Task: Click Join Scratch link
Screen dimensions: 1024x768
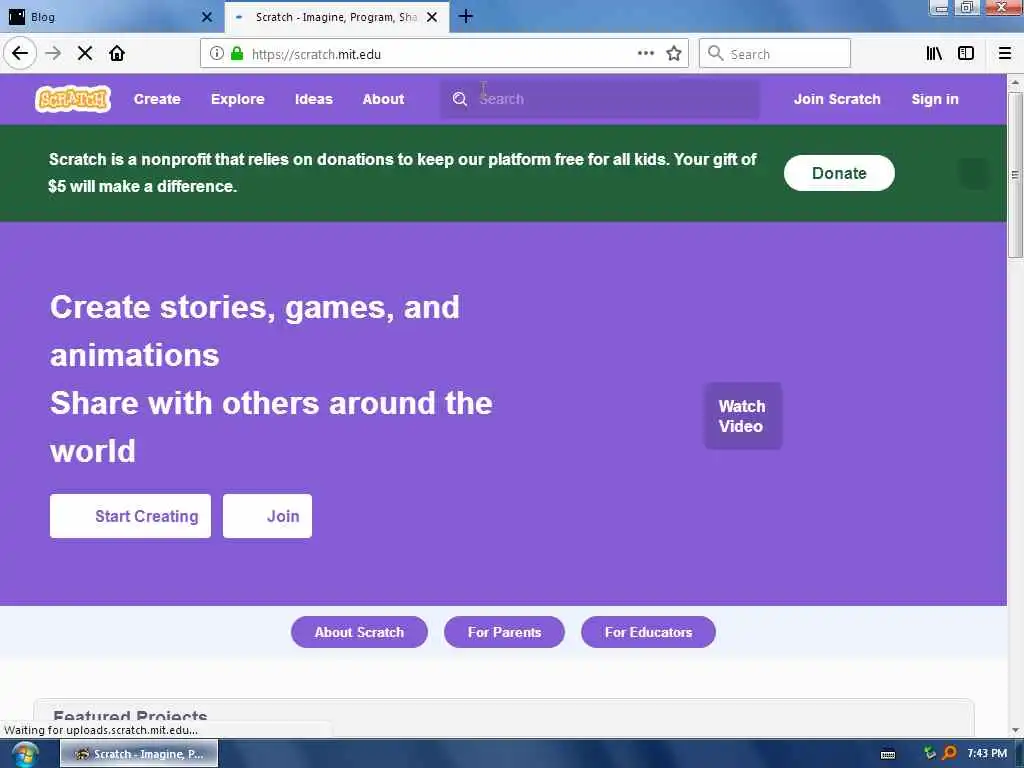Action: pos(837,99)
